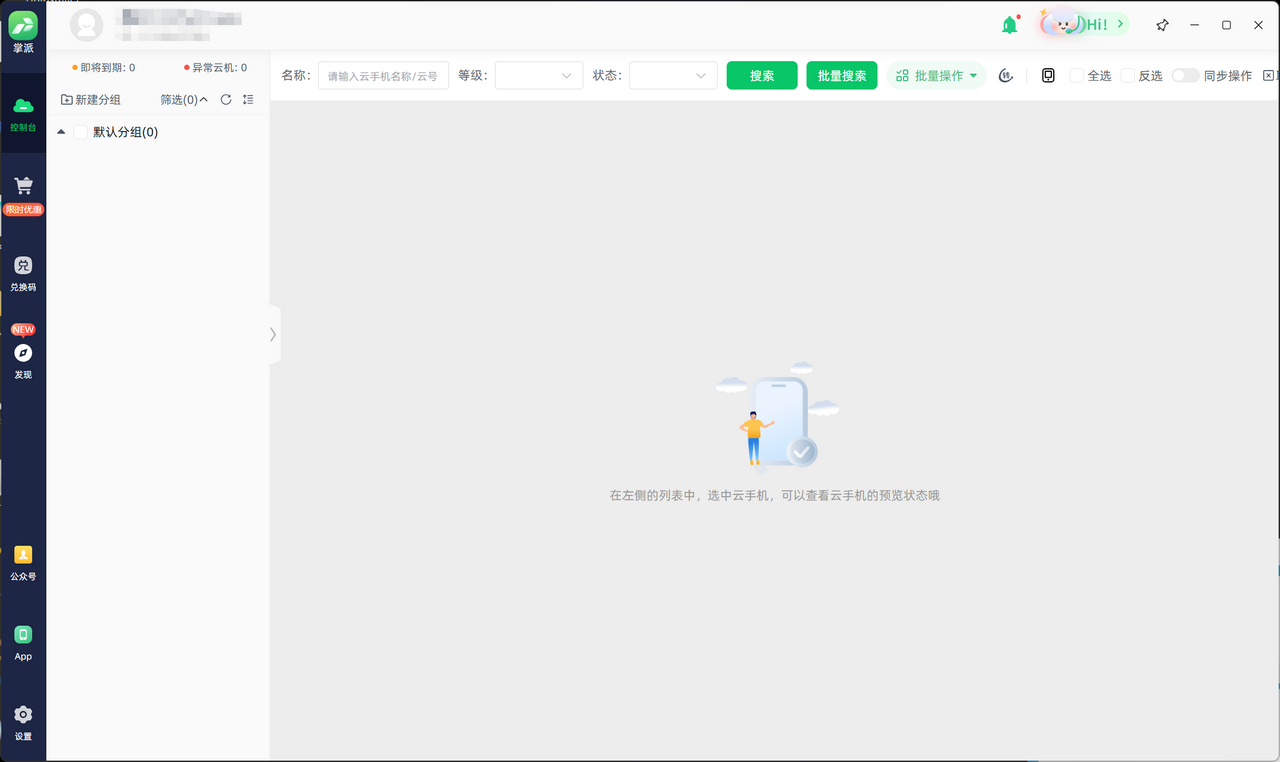Click the notification bell icon

tap(1009, 24)
